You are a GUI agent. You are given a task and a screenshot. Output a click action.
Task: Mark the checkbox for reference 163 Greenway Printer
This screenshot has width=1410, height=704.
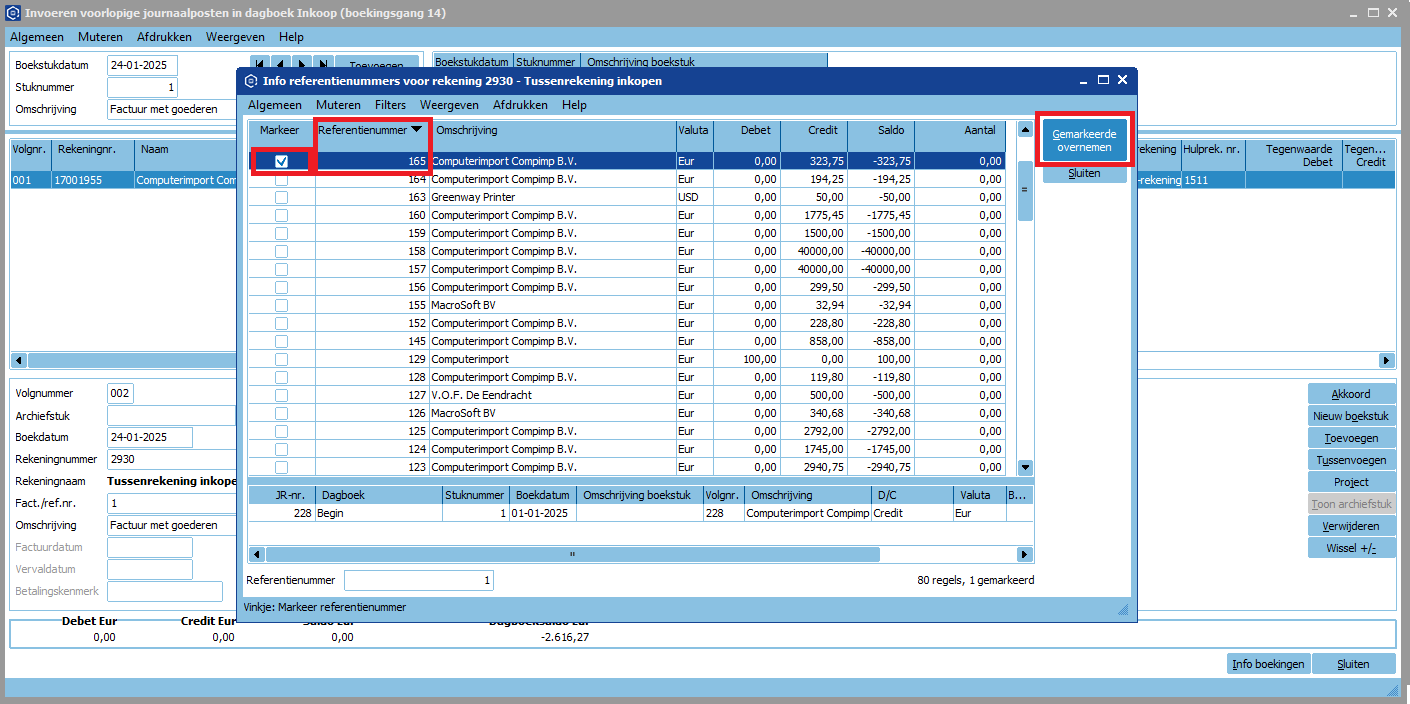[x=282, y=197]
